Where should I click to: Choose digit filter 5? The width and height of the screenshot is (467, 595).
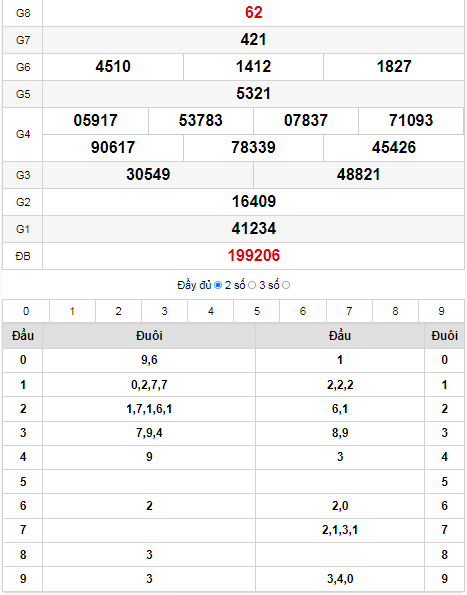tap(257, 311)
